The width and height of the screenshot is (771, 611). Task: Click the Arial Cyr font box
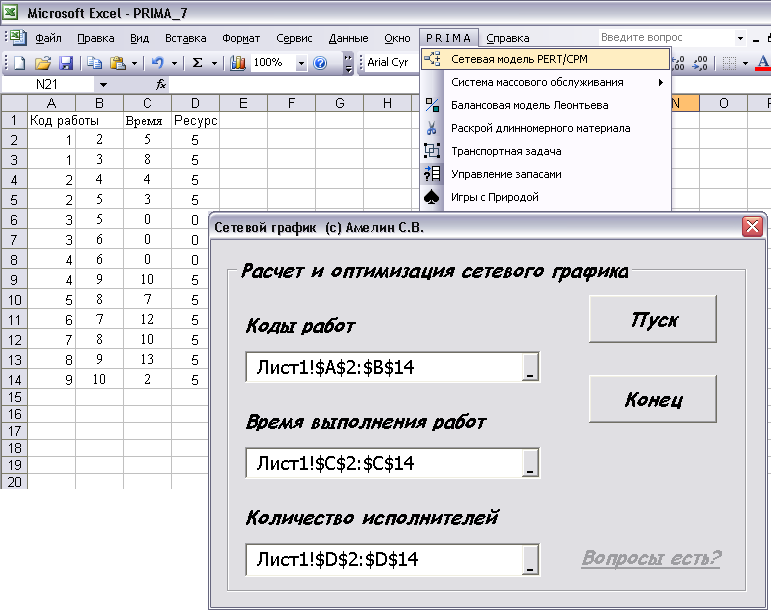pos(392,62)
